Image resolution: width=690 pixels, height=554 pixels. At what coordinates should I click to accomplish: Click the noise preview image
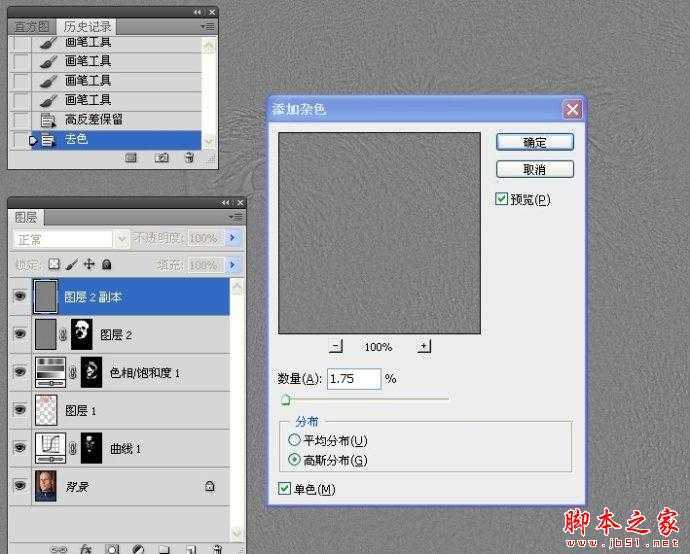[379, 233]
